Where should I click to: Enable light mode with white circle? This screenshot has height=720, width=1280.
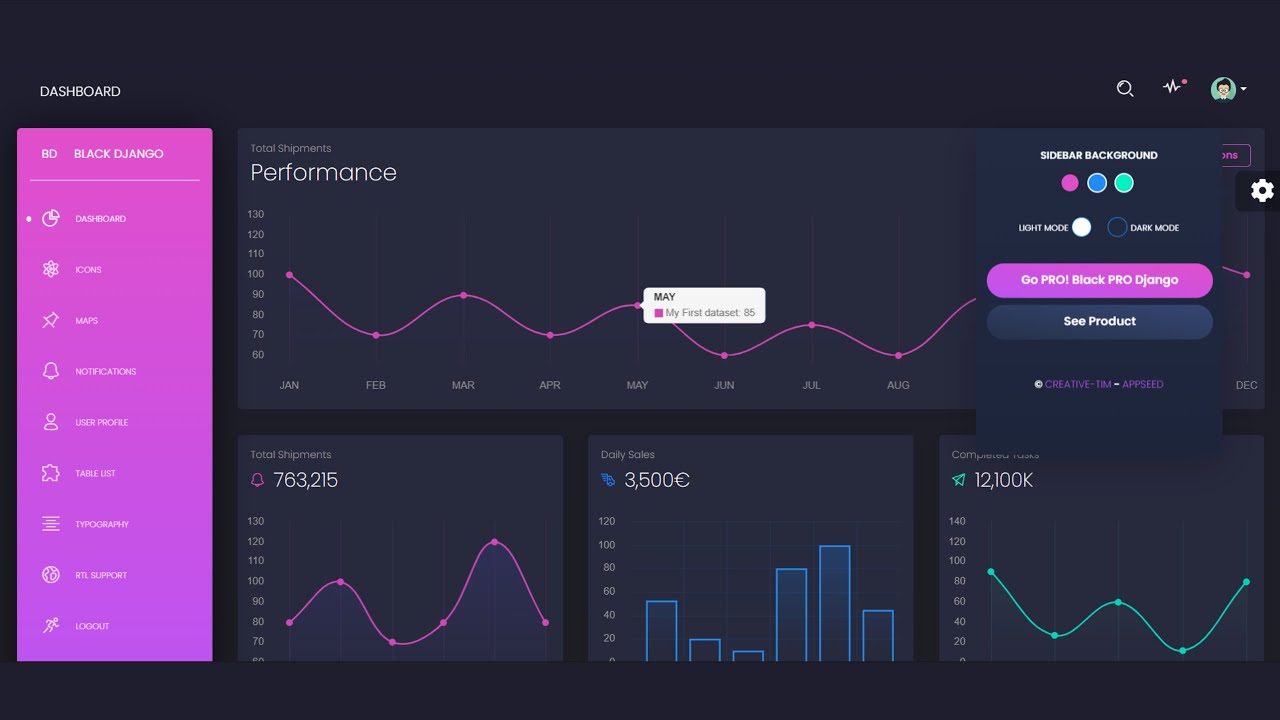[1081, 227]
